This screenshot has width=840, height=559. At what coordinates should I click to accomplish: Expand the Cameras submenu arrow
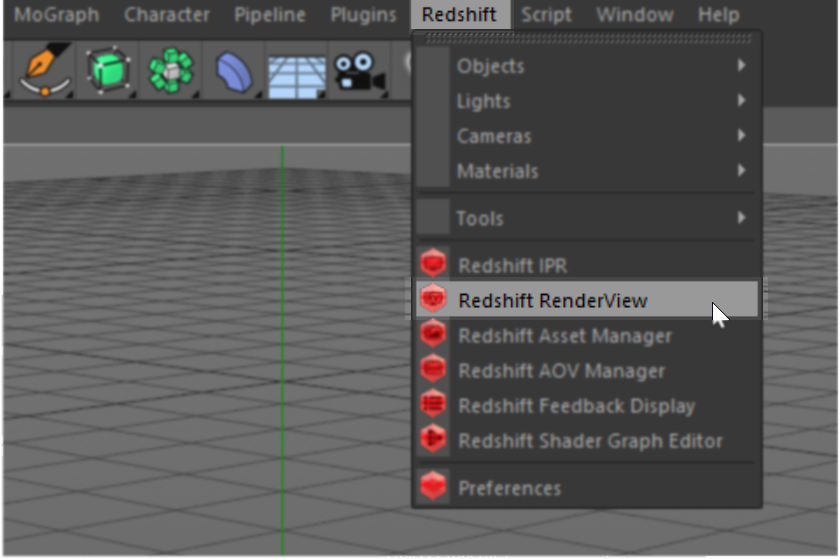point(741,135)
